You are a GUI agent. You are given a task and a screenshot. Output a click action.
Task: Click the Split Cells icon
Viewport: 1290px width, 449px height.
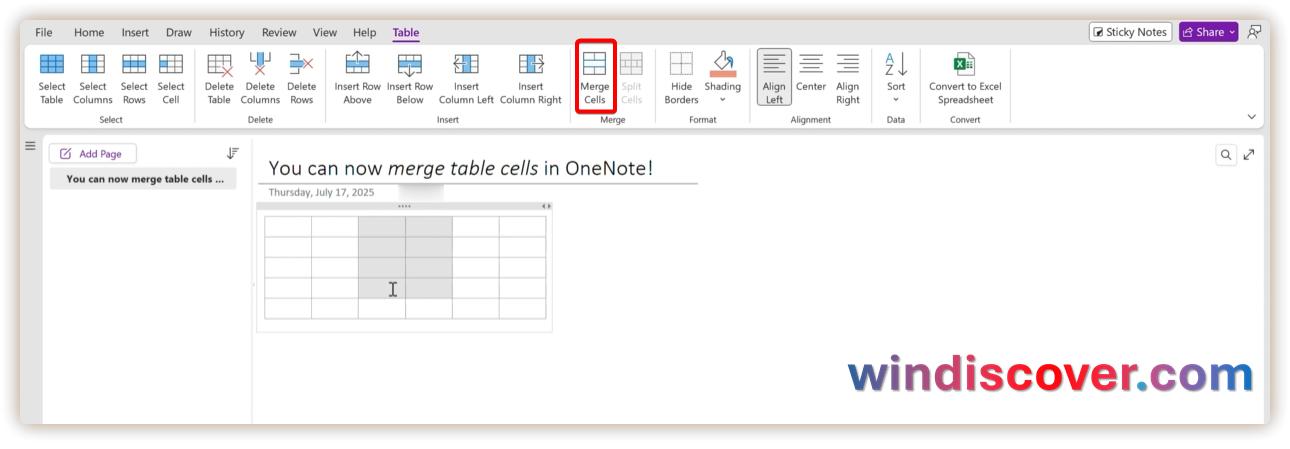coord(631,64)
